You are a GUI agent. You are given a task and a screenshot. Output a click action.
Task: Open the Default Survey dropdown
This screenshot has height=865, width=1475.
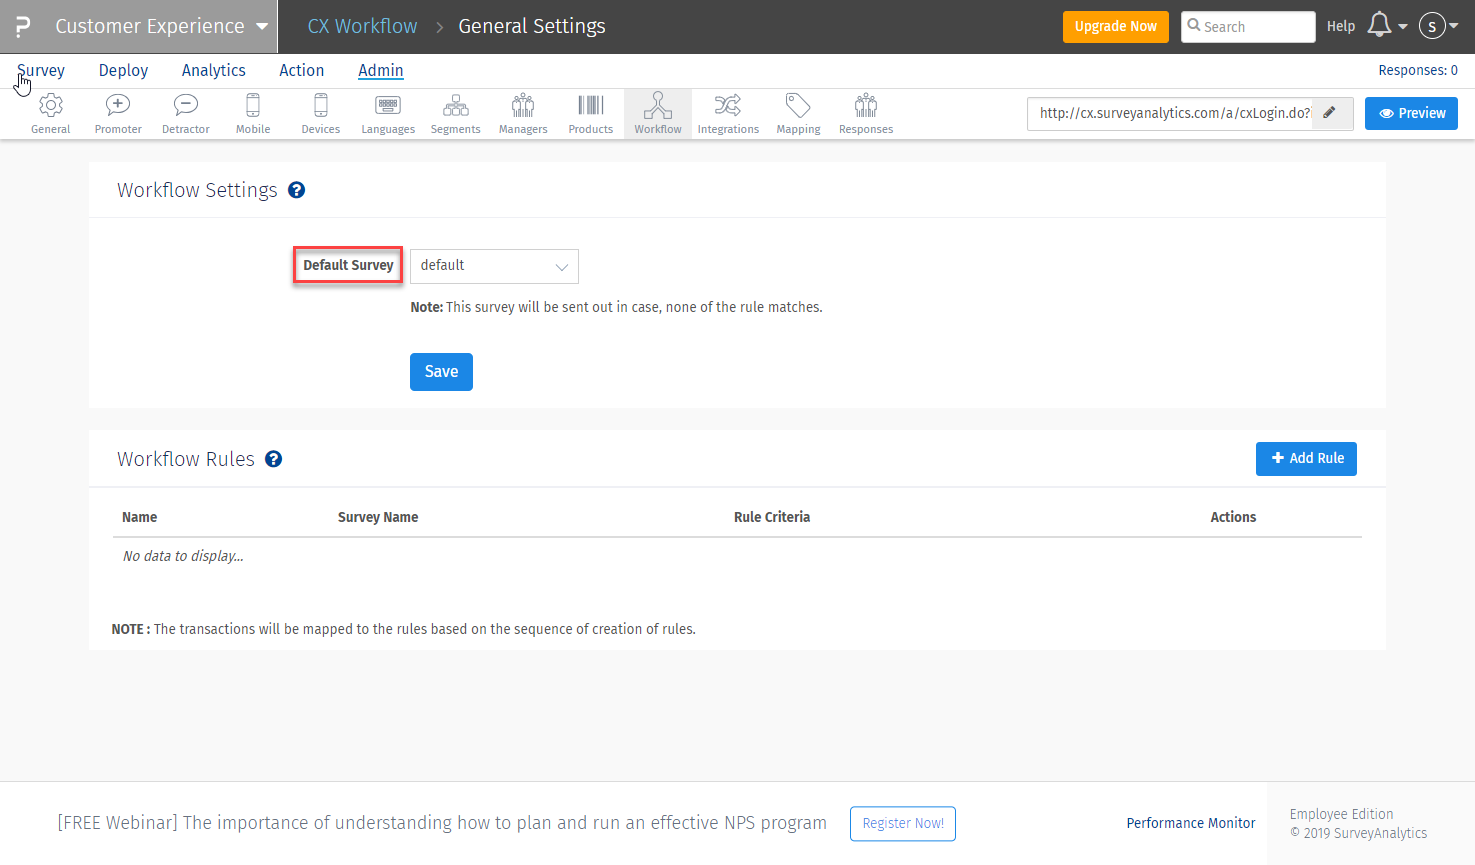(493, 266)
